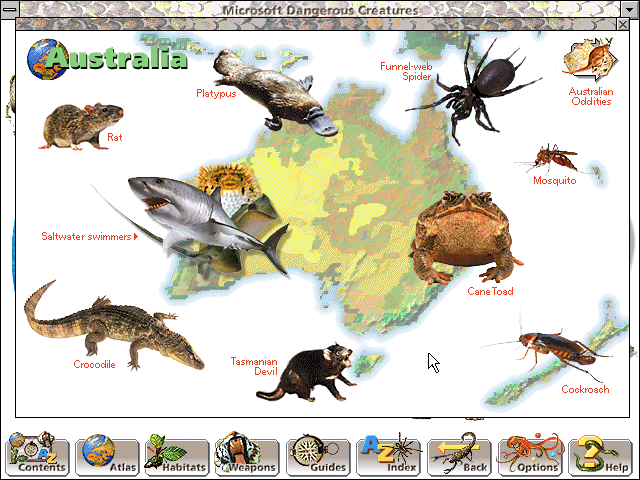
Task: Open the Atlas globe button
Action: (x=108, y=454)
